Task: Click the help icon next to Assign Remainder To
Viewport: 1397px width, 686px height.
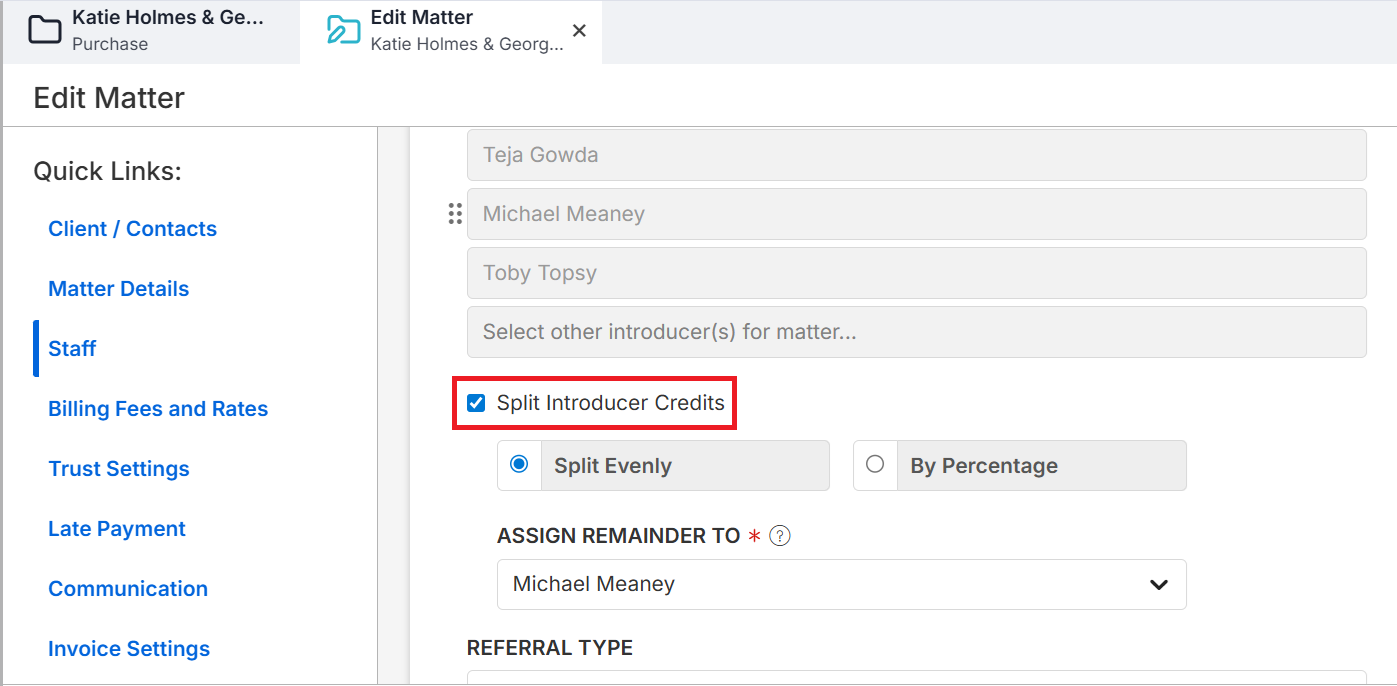Action: click(780, 536)
